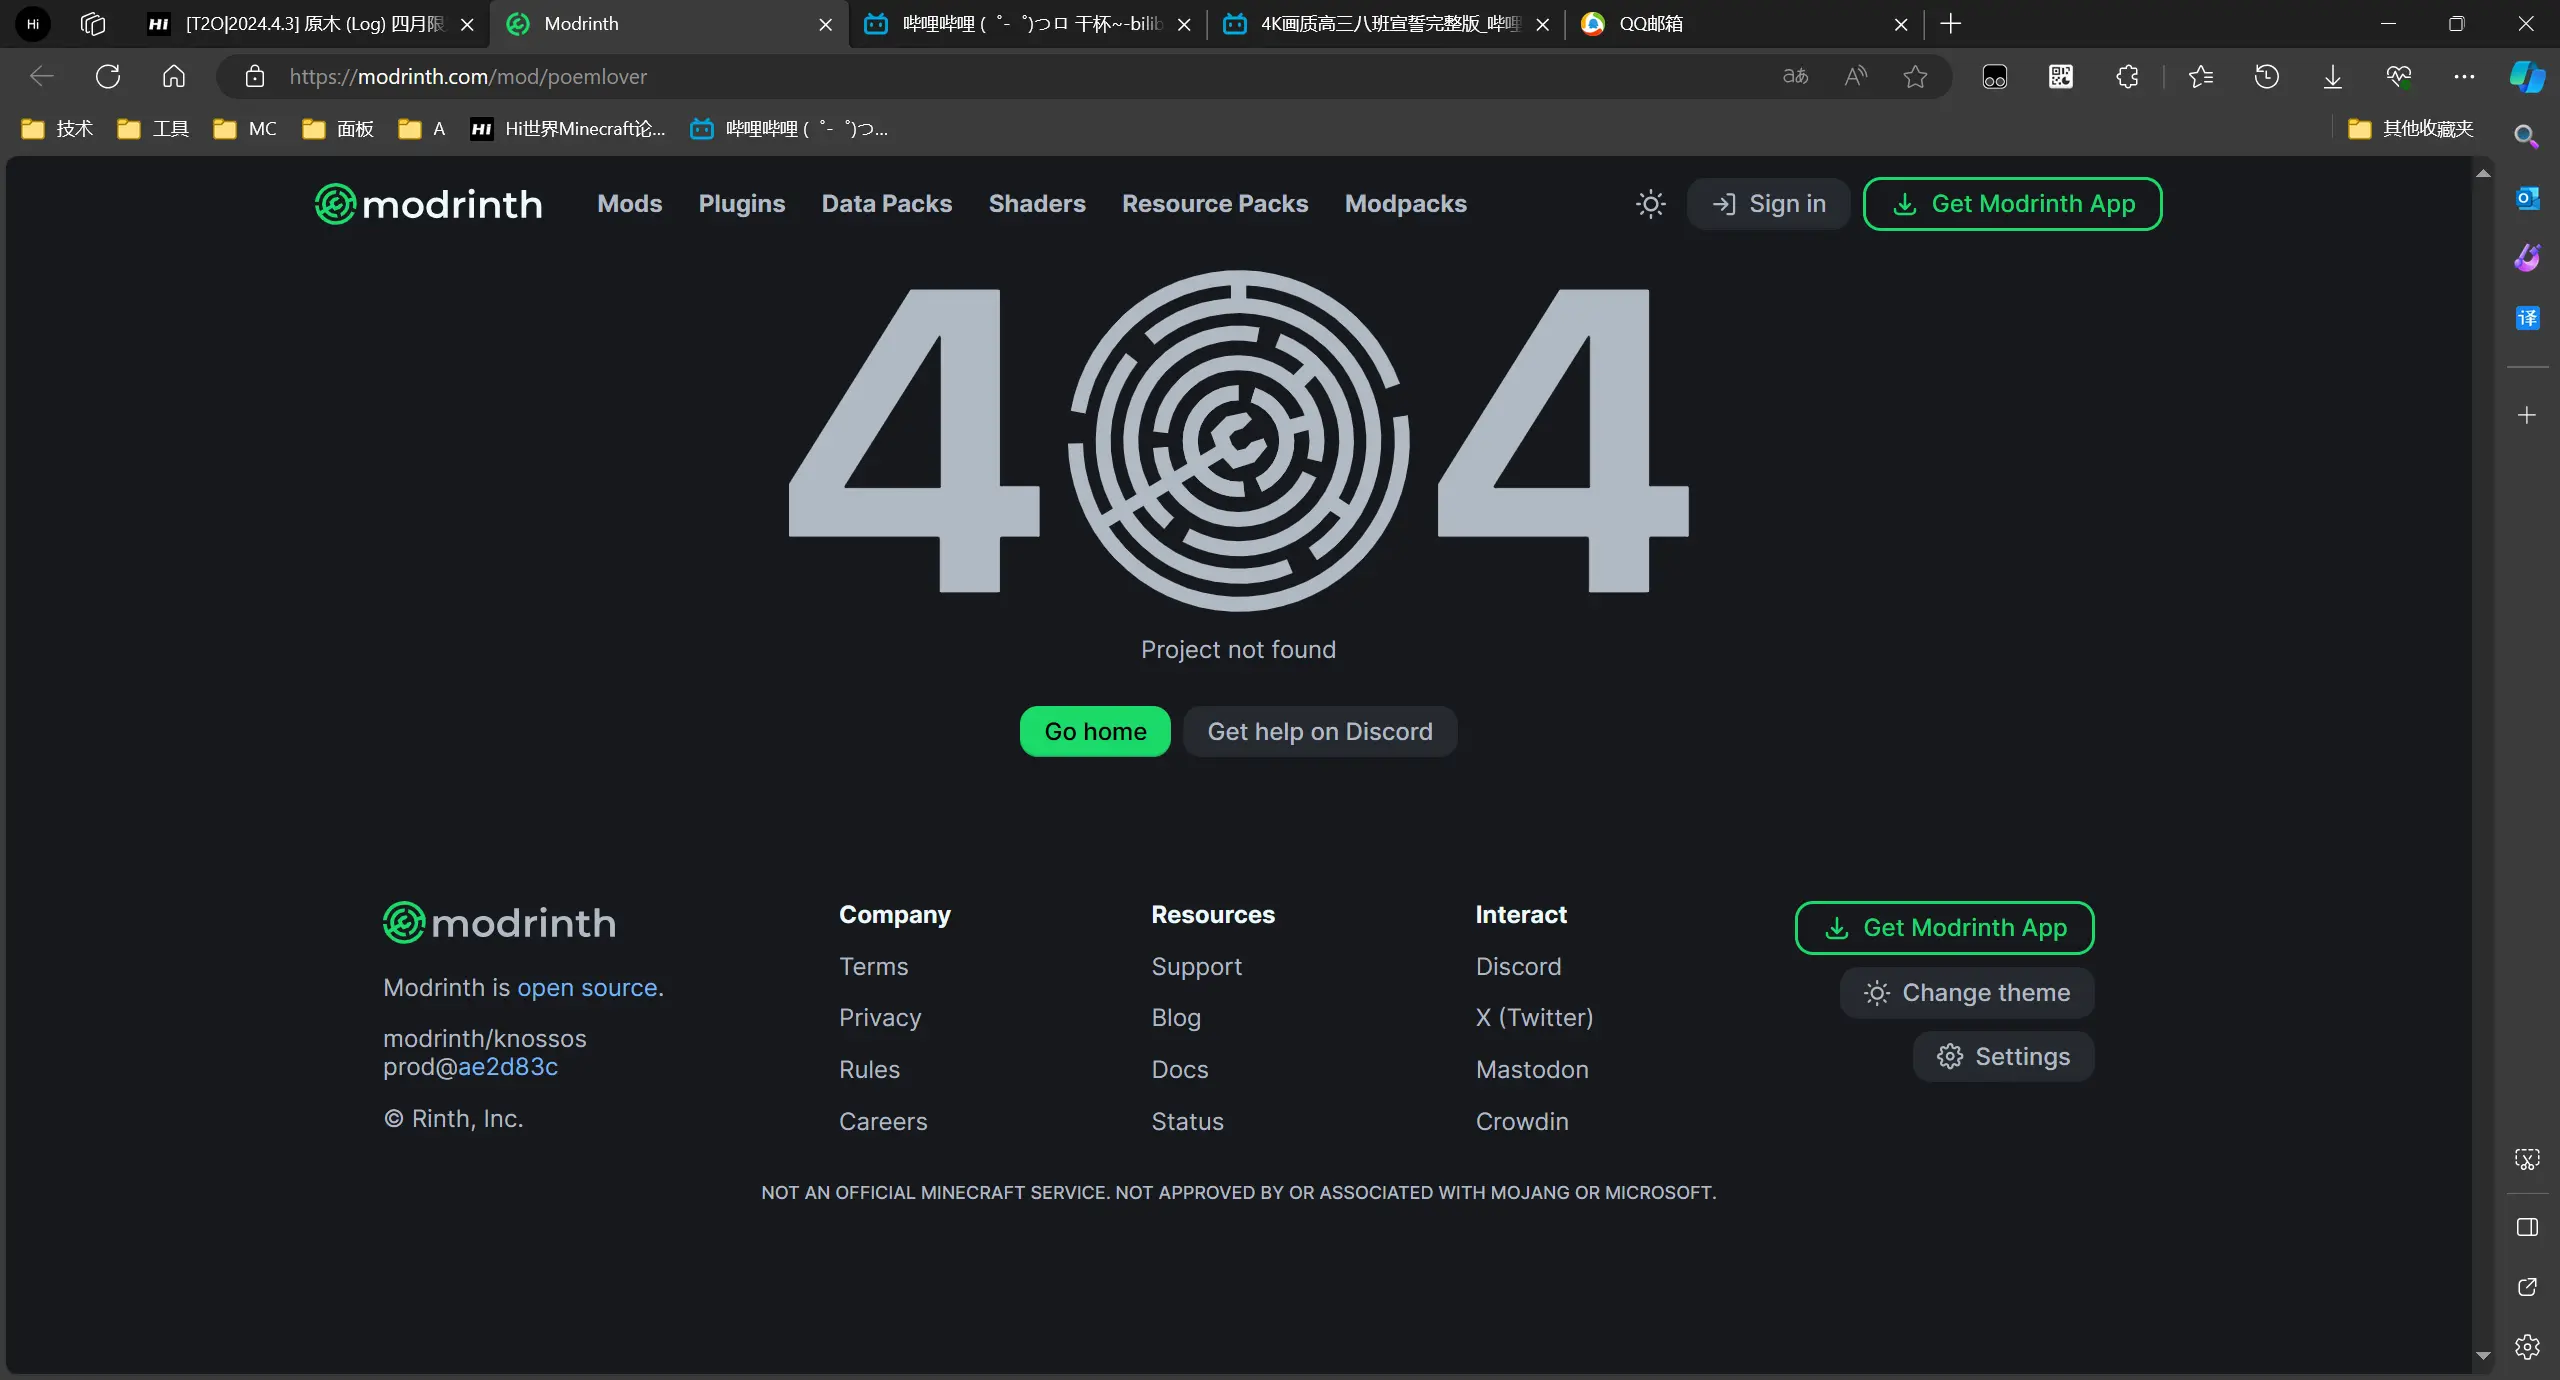Viewport: 2560px width, 1380px height.
Task: Open browser history icon
Action: click(x=2266, y=76)
